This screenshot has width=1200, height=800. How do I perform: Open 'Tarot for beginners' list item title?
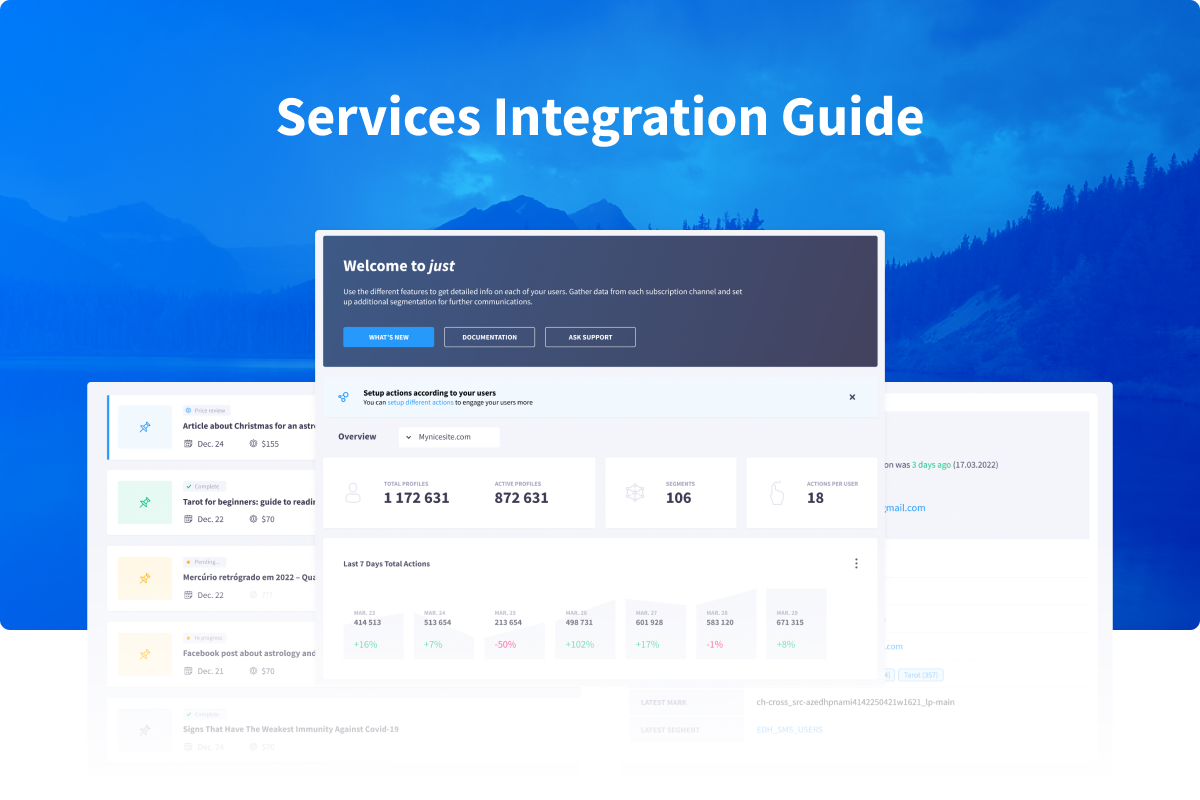tap(249, 502)
